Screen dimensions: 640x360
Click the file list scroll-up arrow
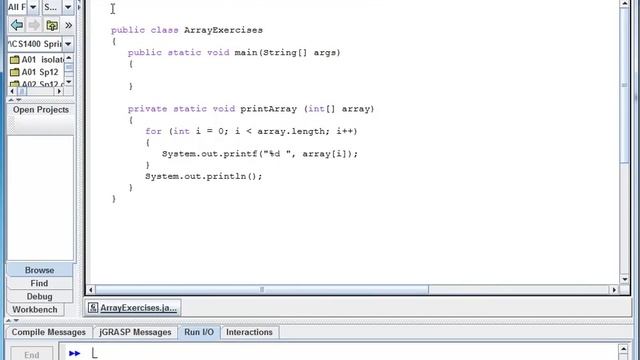tap(69, 58)
